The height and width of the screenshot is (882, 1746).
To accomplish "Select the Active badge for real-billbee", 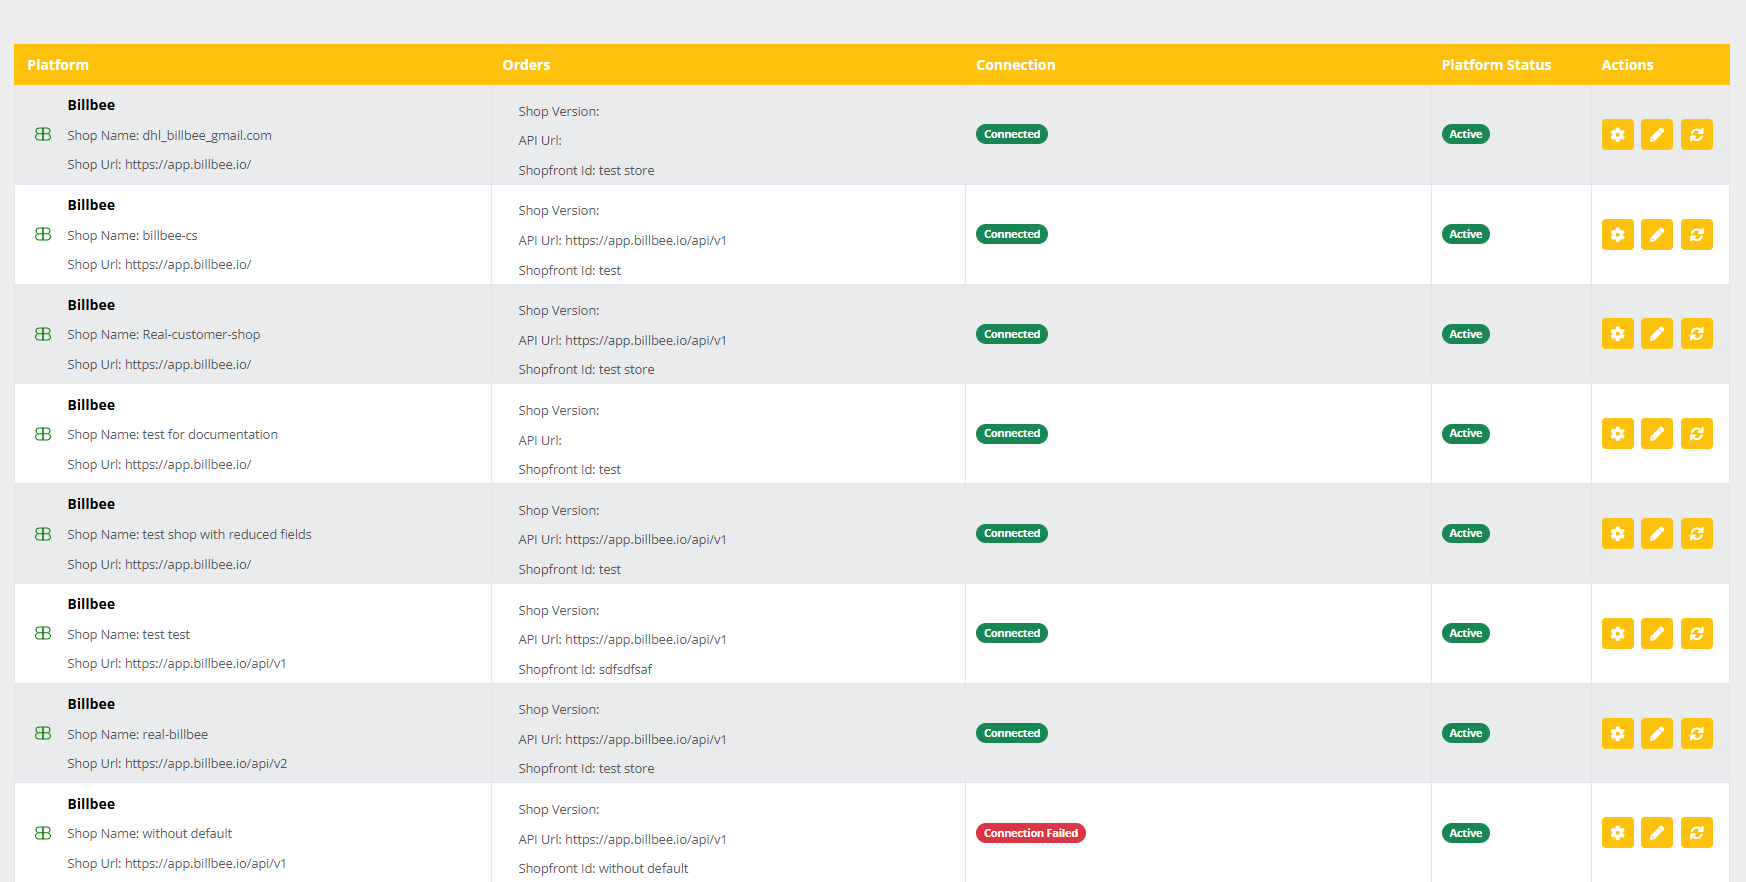I will [x=1466, y=733].
